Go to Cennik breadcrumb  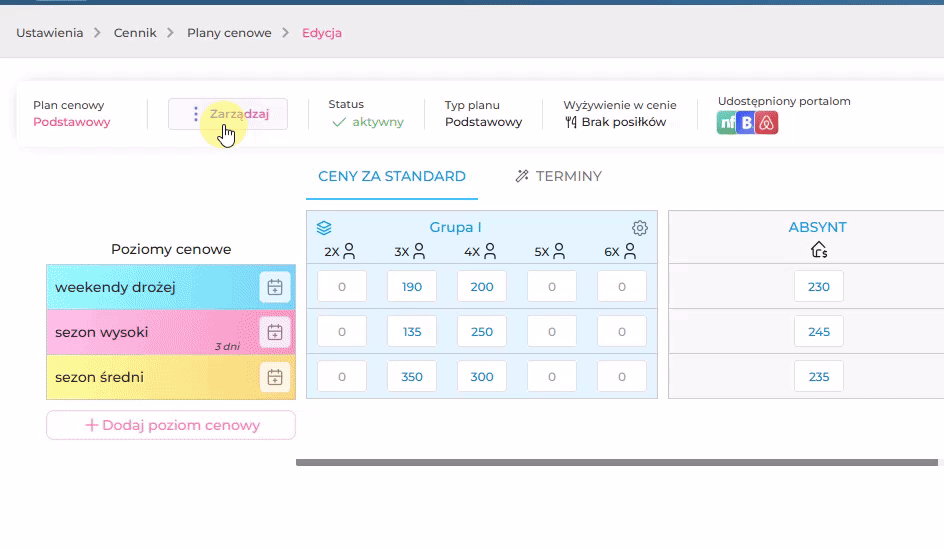point(135,33)
